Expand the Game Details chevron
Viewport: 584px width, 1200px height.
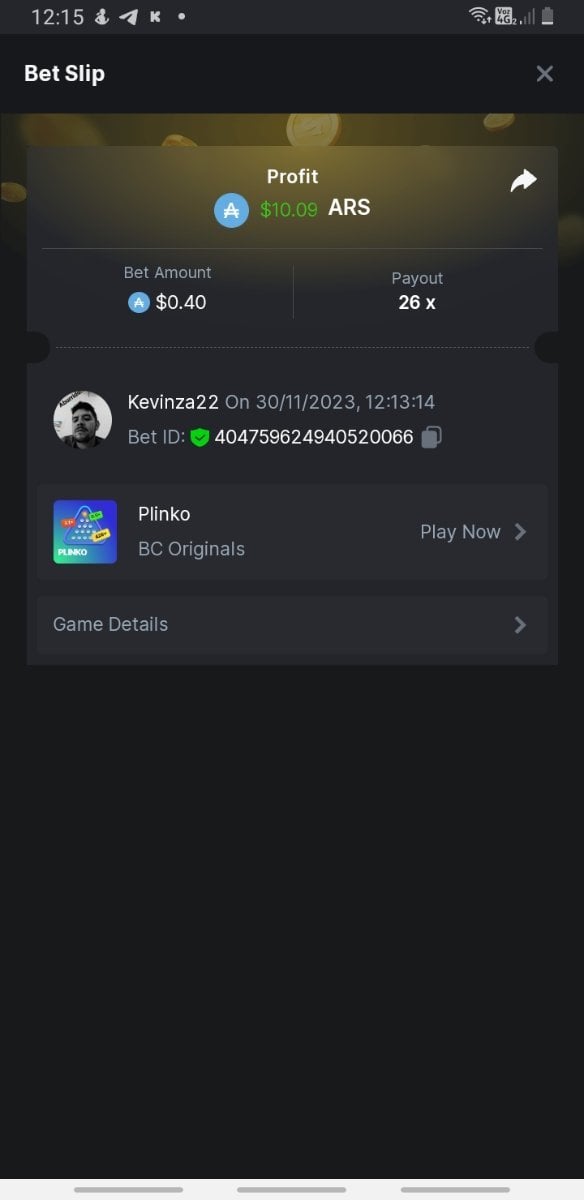[x=520, y=625]
